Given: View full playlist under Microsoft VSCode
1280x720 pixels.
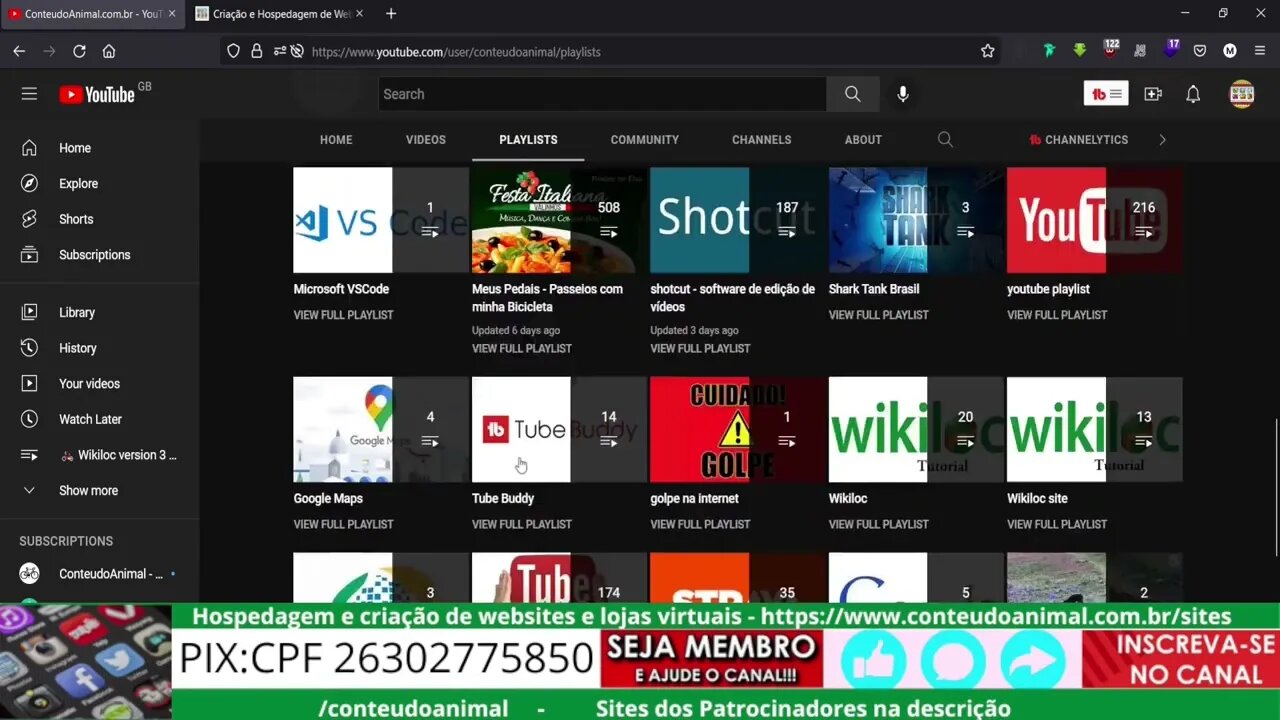Looking at the screenshot, I should click(343, 315).
